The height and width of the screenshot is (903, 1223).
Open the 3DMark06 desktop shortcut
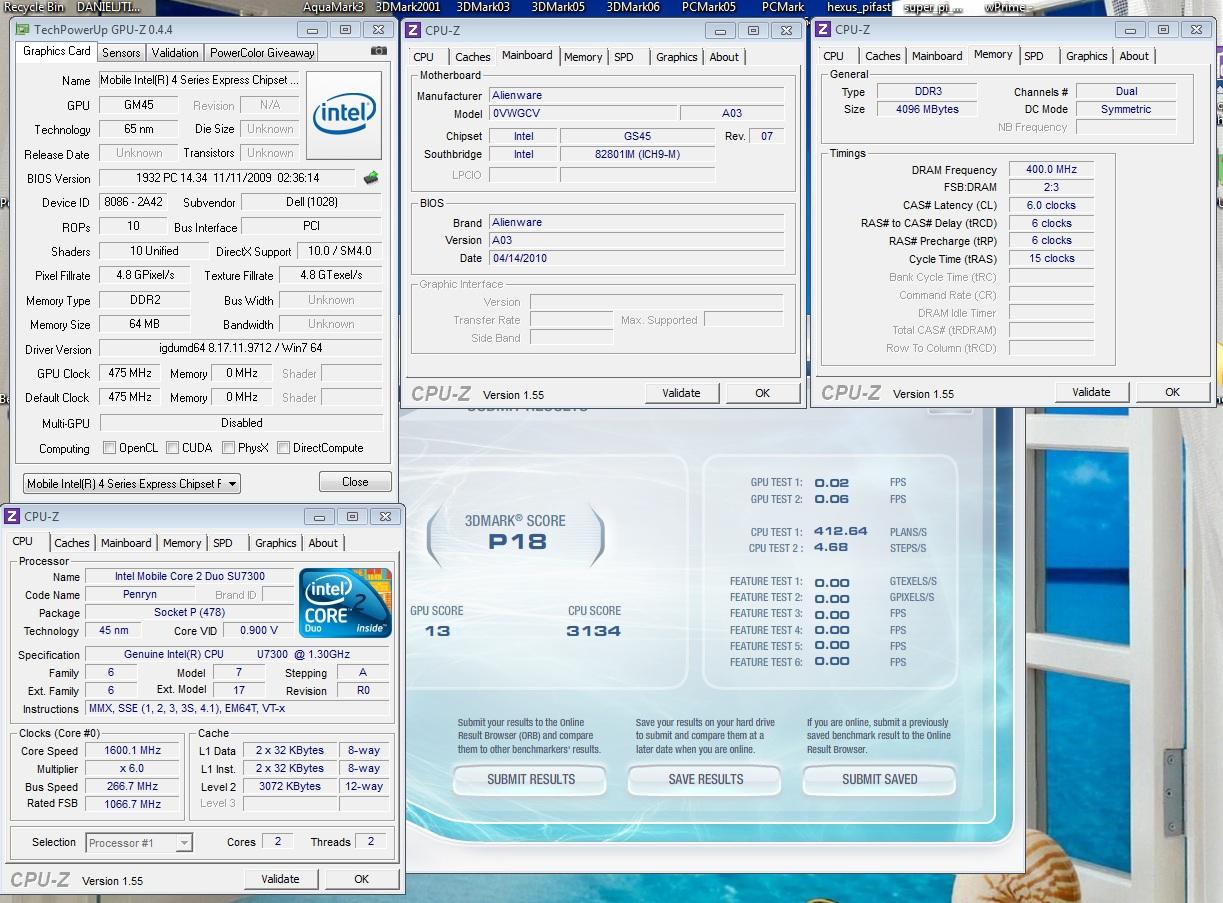point(633,7)
